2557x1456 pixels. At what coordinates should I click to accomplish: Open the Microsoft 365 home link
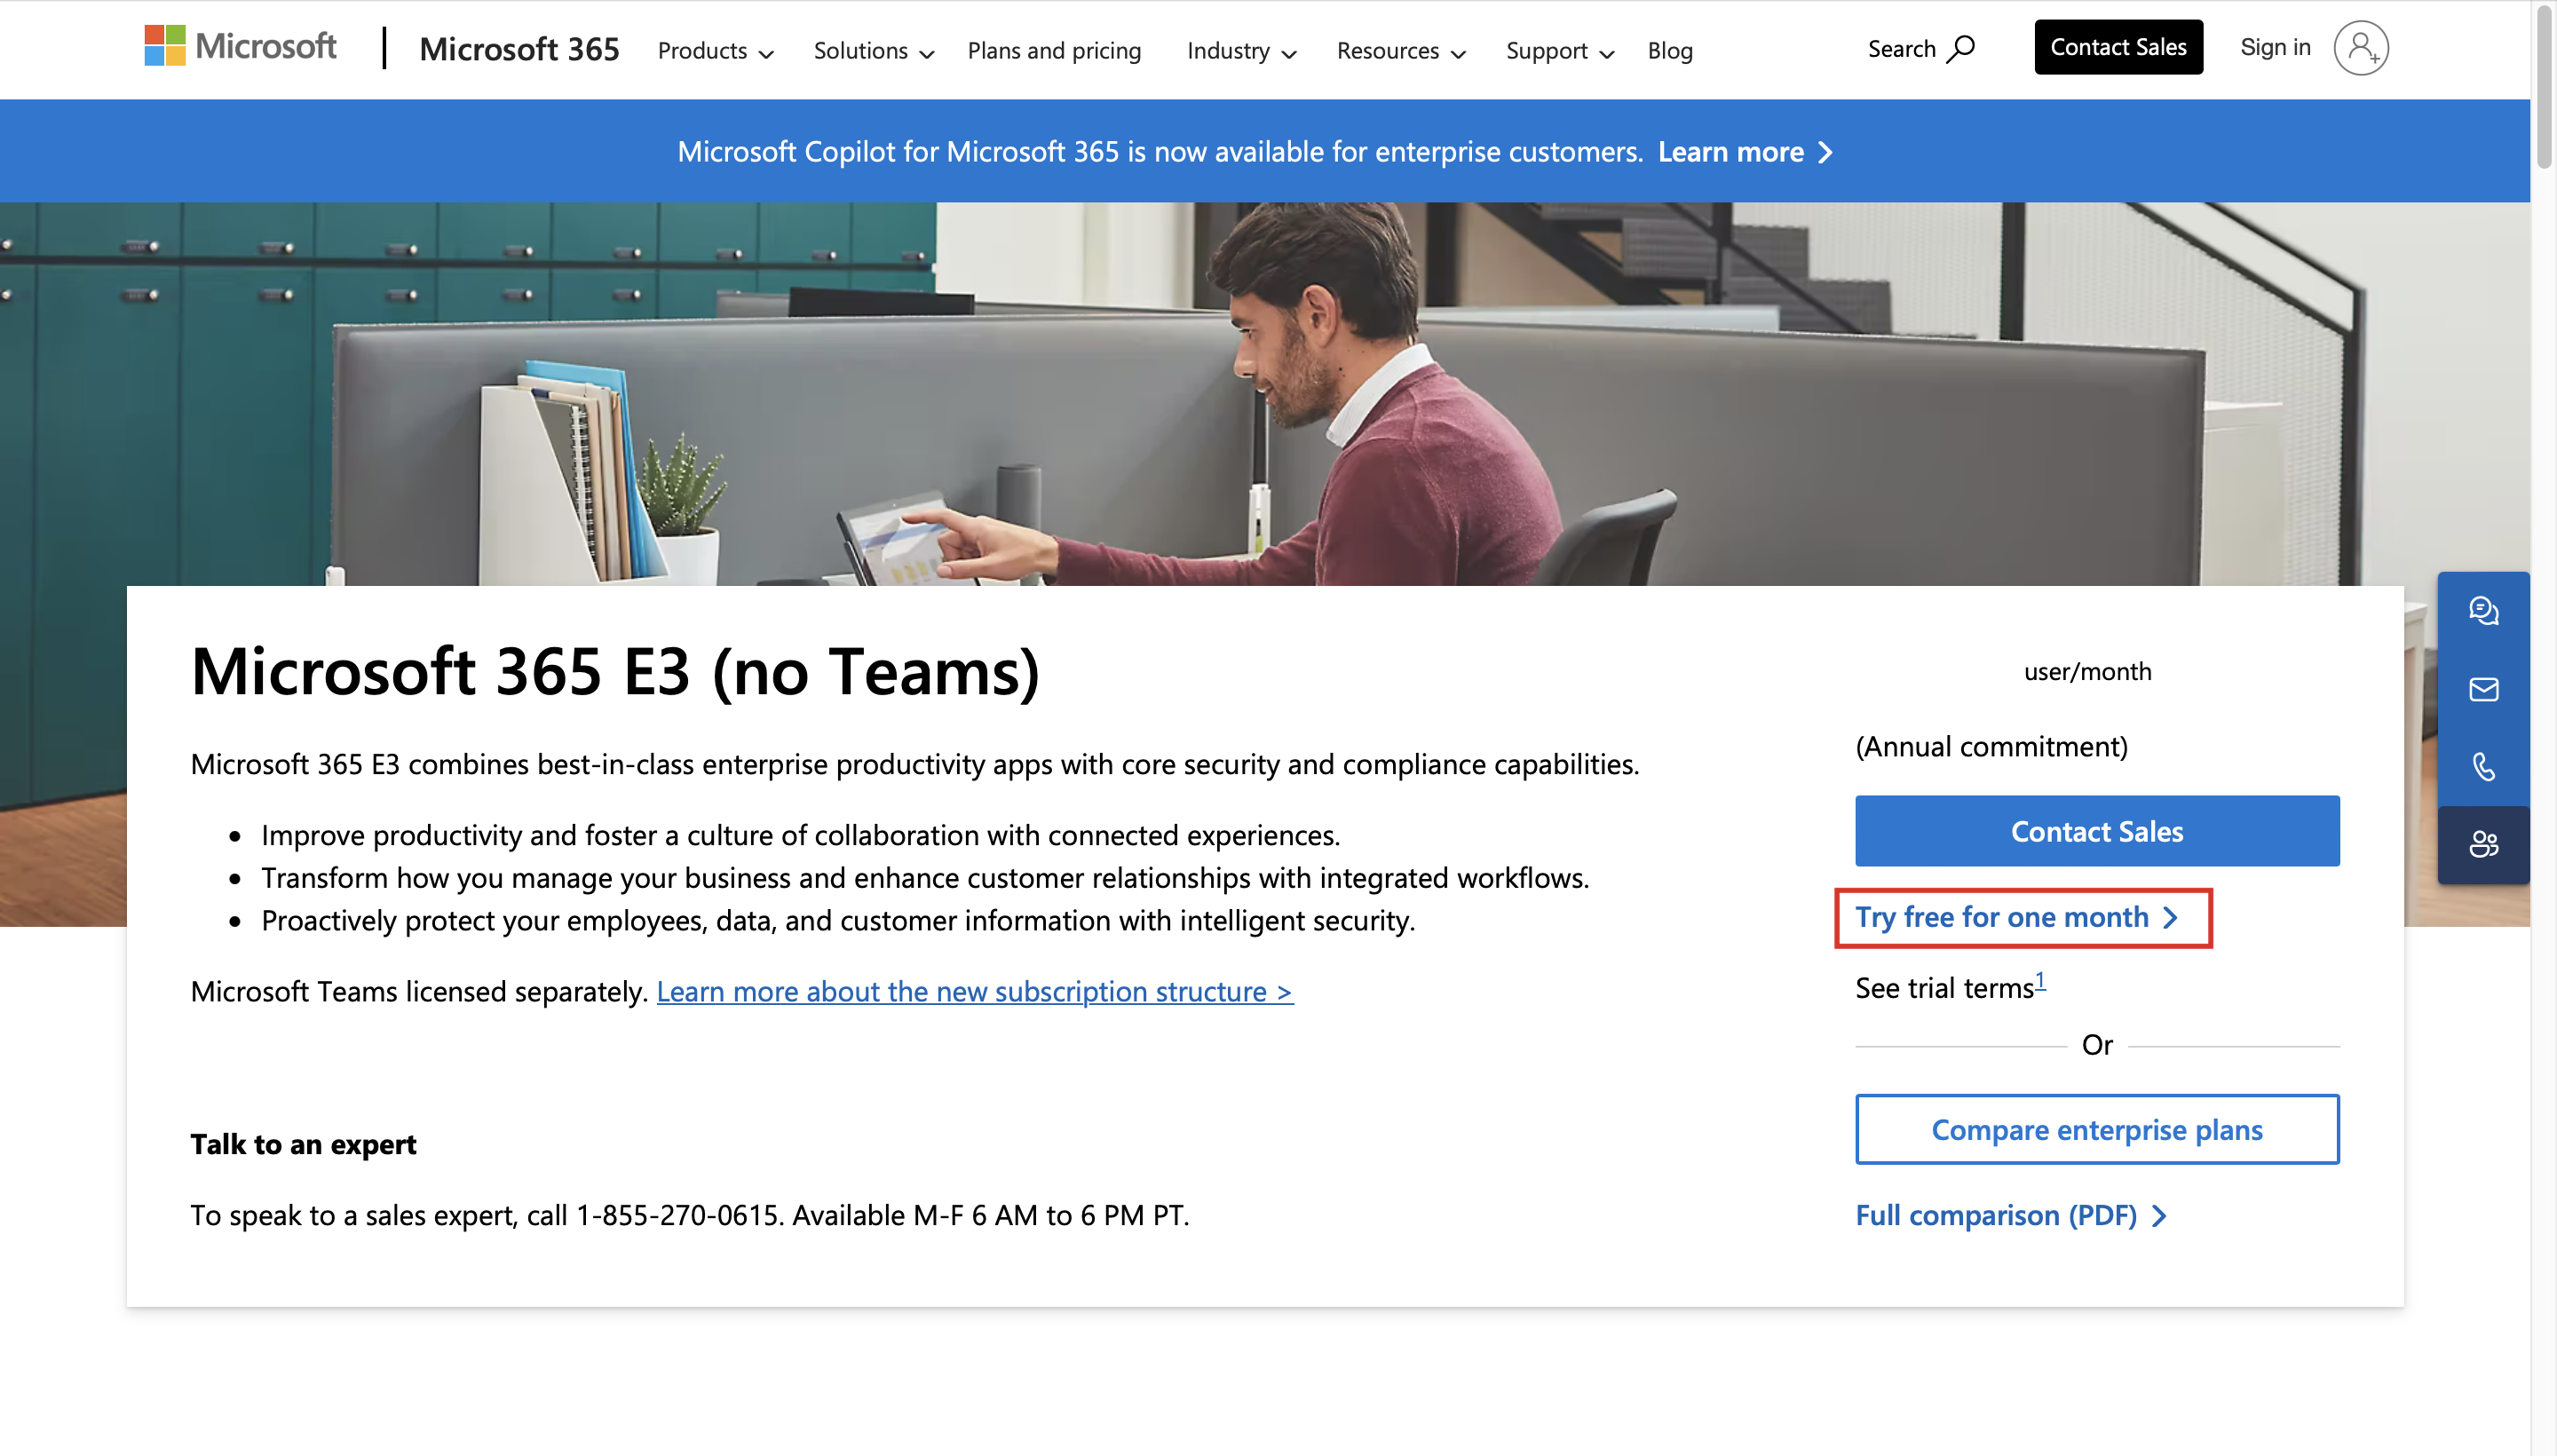[x=519, y=49]
